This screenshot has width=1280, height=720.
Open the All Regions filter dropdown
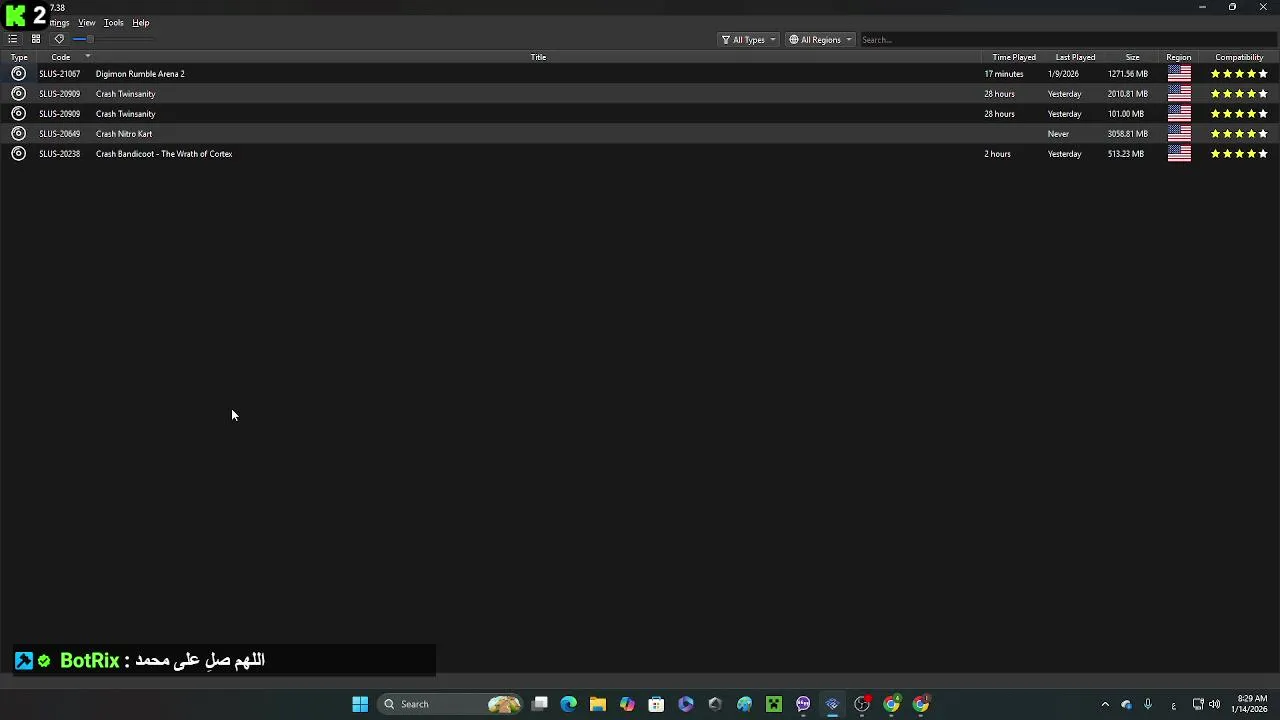coord(820,40)
